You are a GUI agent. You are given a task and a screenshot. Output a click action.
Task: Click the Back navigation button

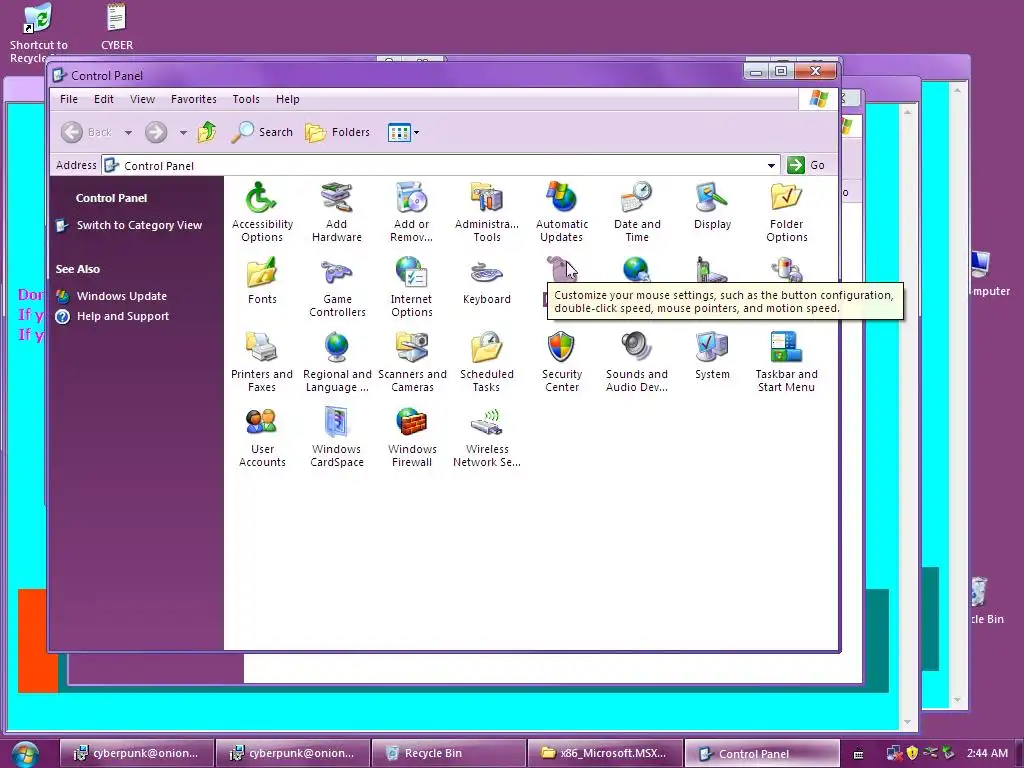[x=88, y=132]
